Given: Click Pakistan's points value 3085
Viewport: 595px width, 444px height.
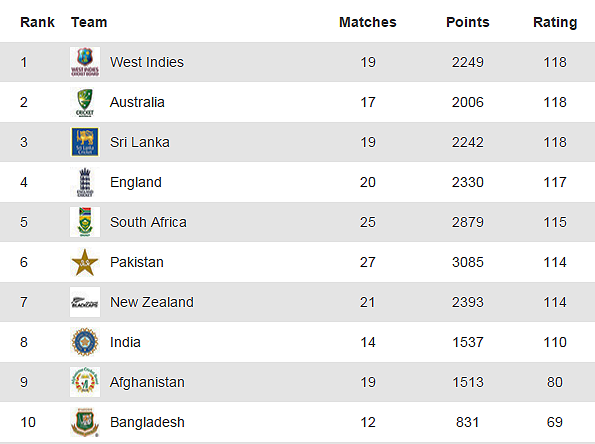Looking at the screenshot, I should point(468,262).
